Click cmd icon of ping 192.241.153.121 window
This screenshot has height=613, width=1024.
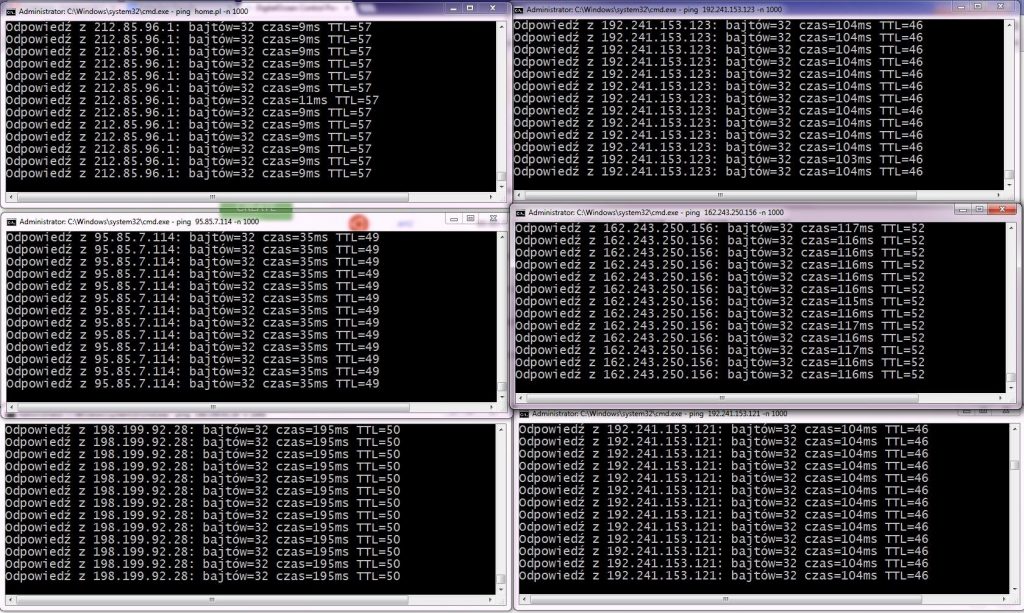[x=524, y=414]
